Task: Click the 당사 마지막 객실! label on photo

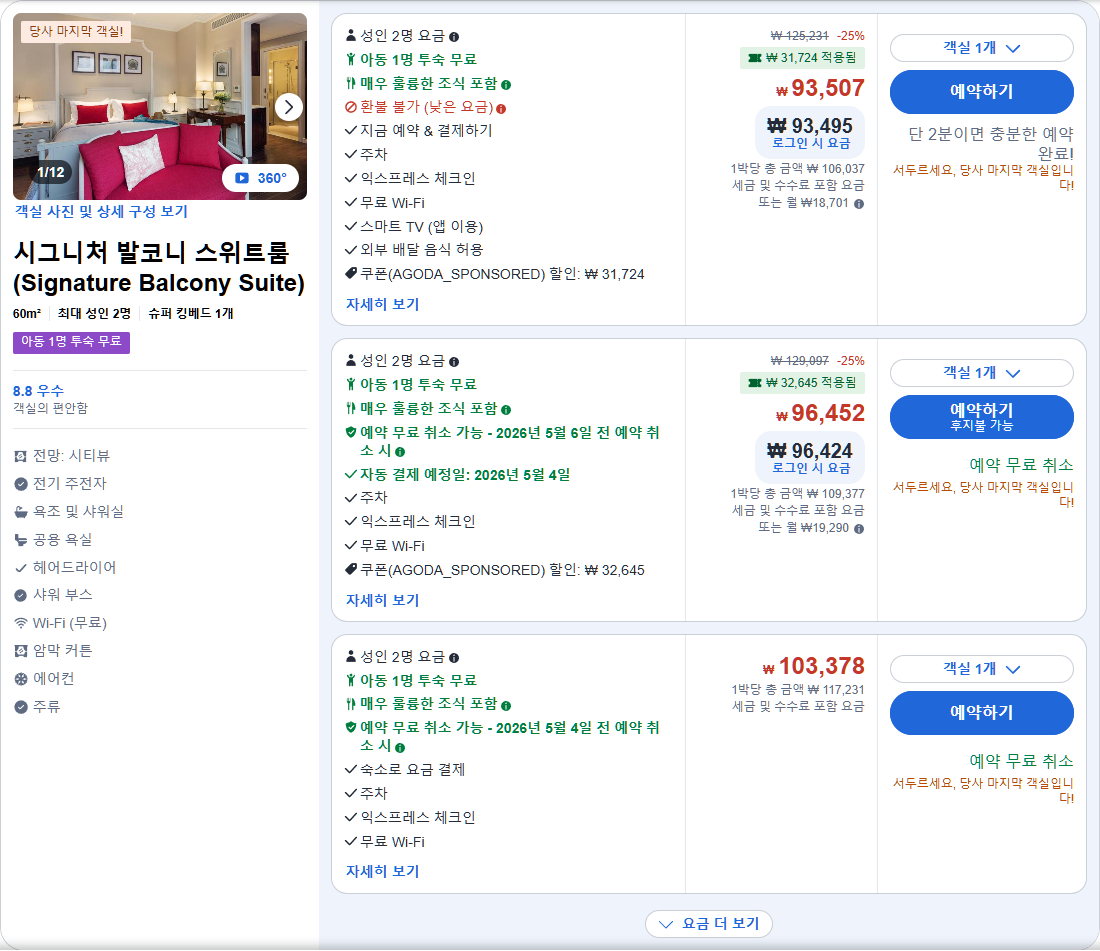Action: tap(76, 32)
